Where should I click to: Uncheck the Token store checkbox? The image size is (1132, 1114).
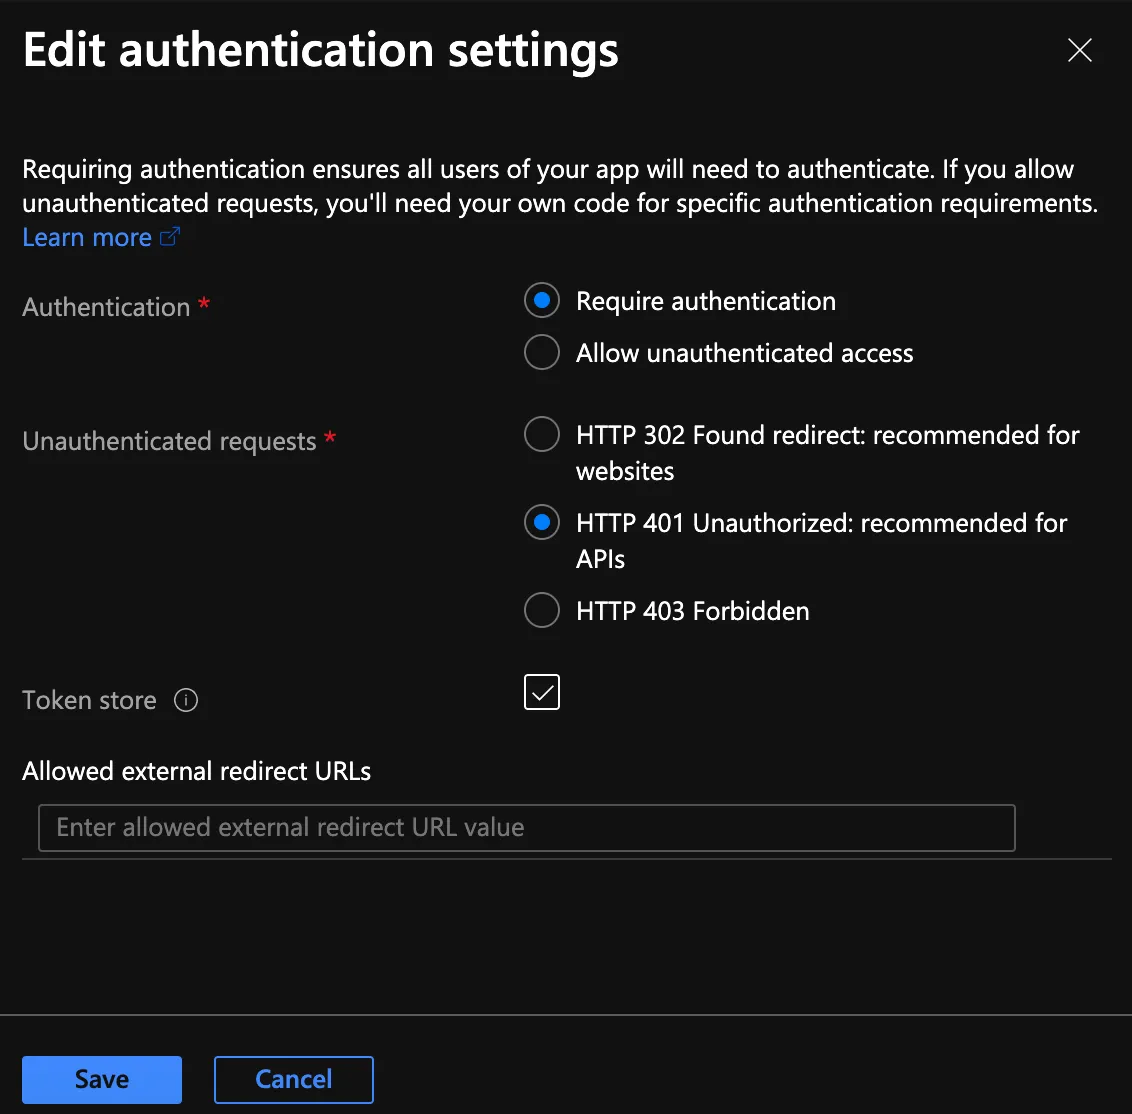542,692
